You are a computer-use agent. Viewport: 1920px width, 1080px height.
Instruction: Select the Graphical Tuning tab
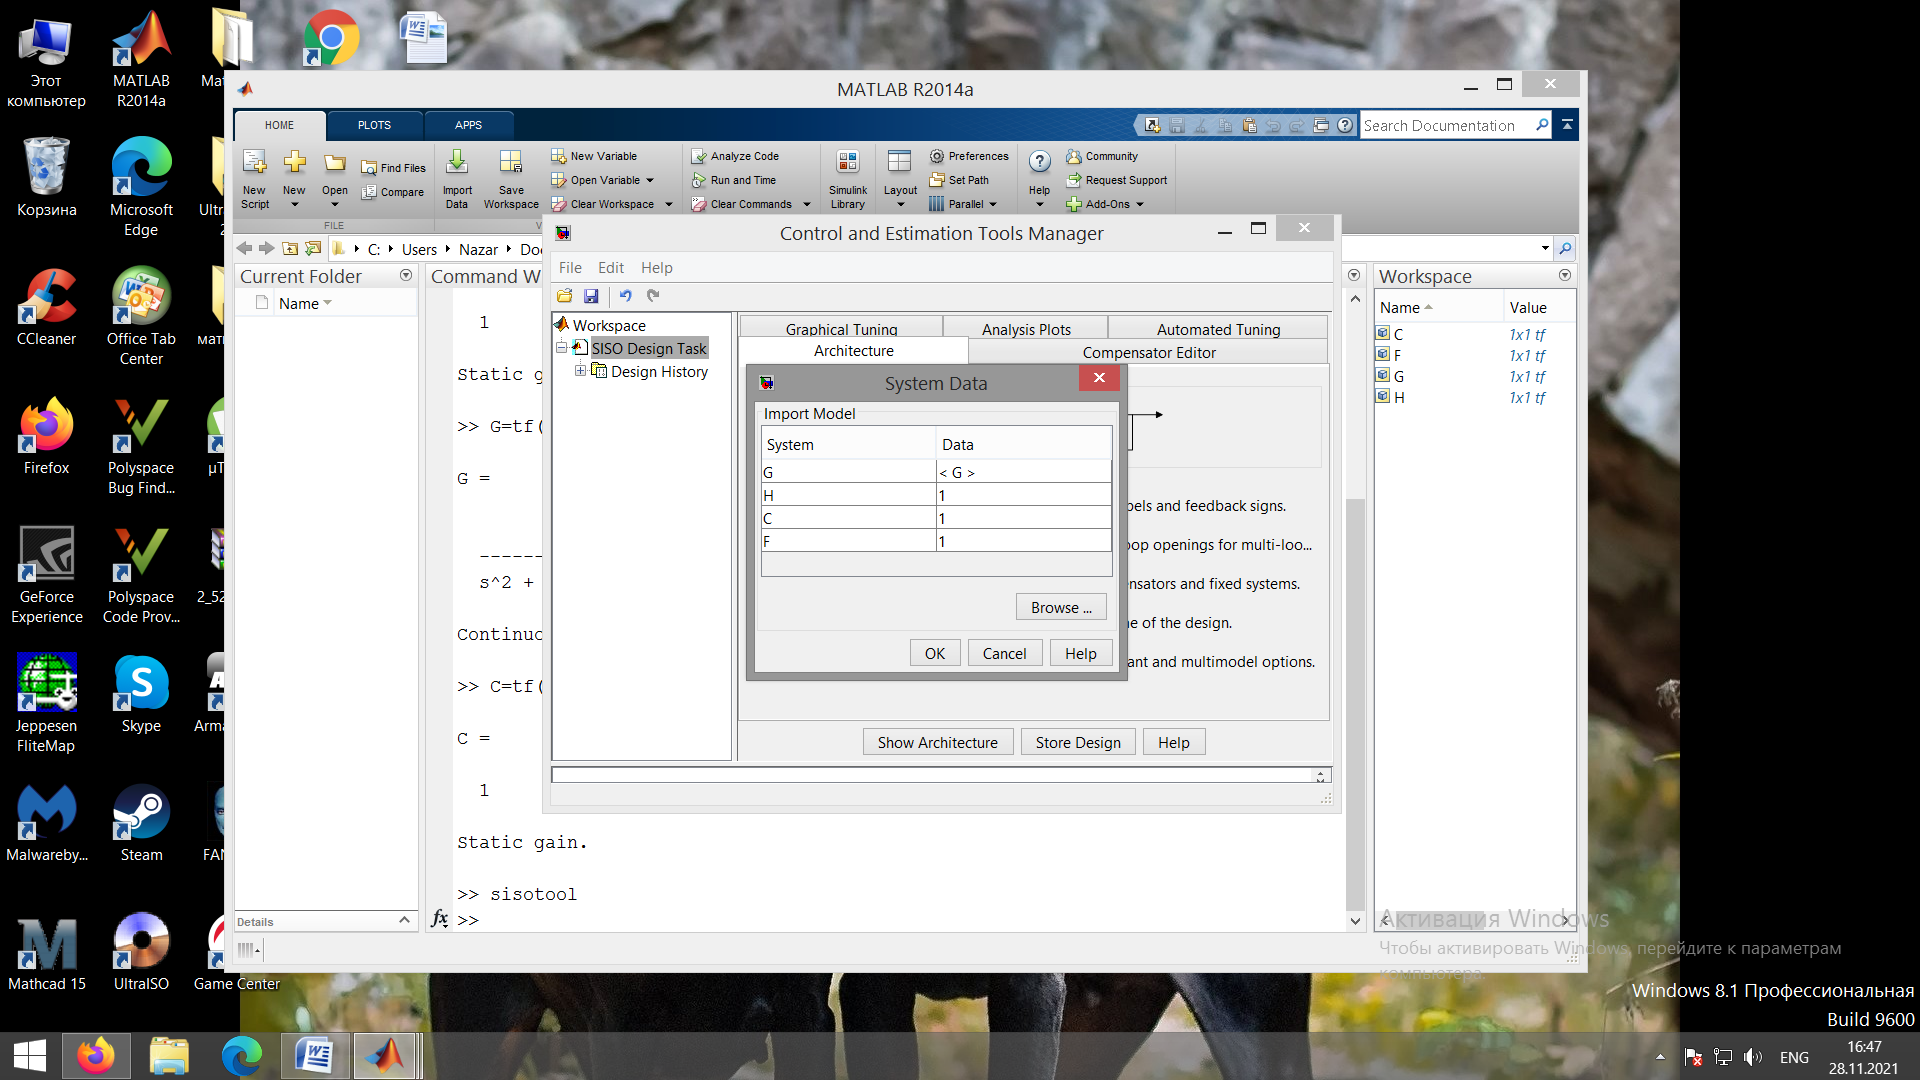point(841,328)
